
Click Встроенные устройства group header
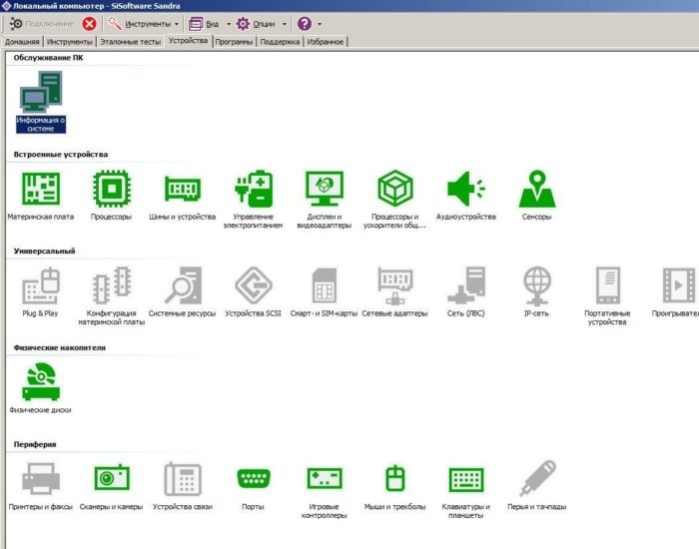coord(61,154)
